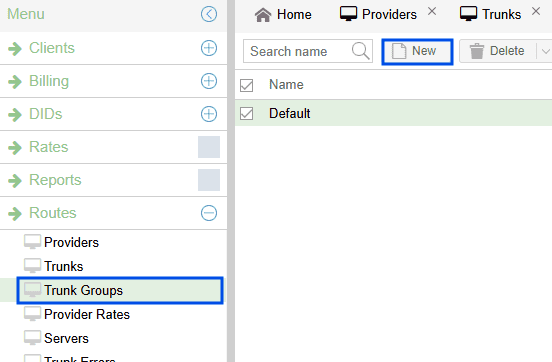Click the monitor icon next to Trunks tree item
Screen dimensions: 552x362
[x=32, y=266]
